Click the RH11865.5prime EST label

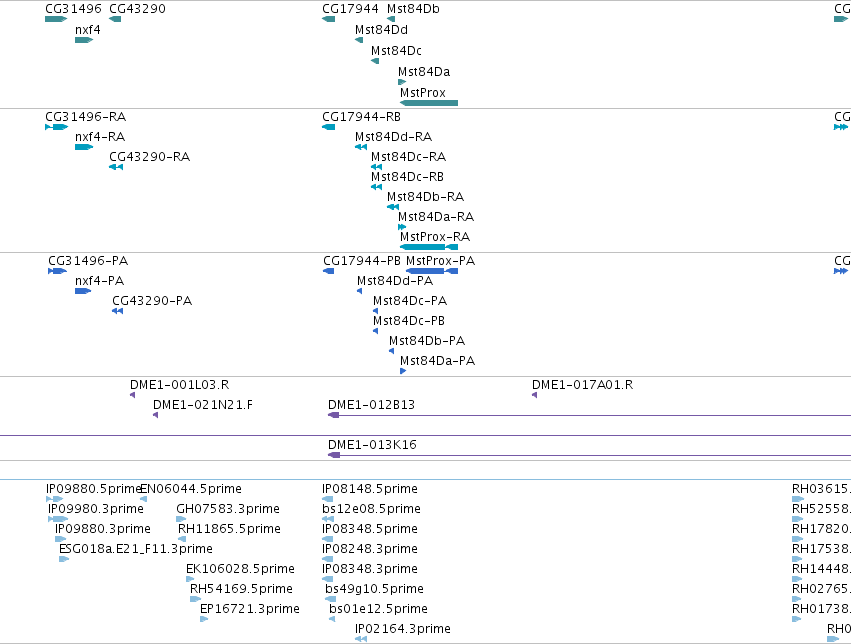[229, 530]
